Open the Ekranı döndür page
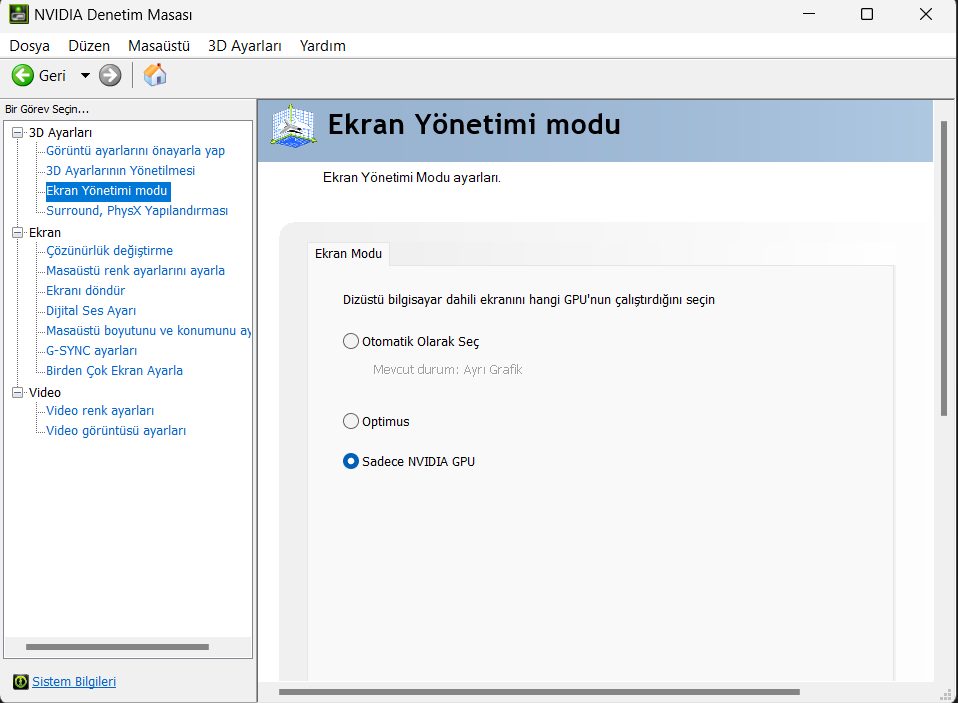The height and width of the screenshot is (703, 958). (86, 291)
